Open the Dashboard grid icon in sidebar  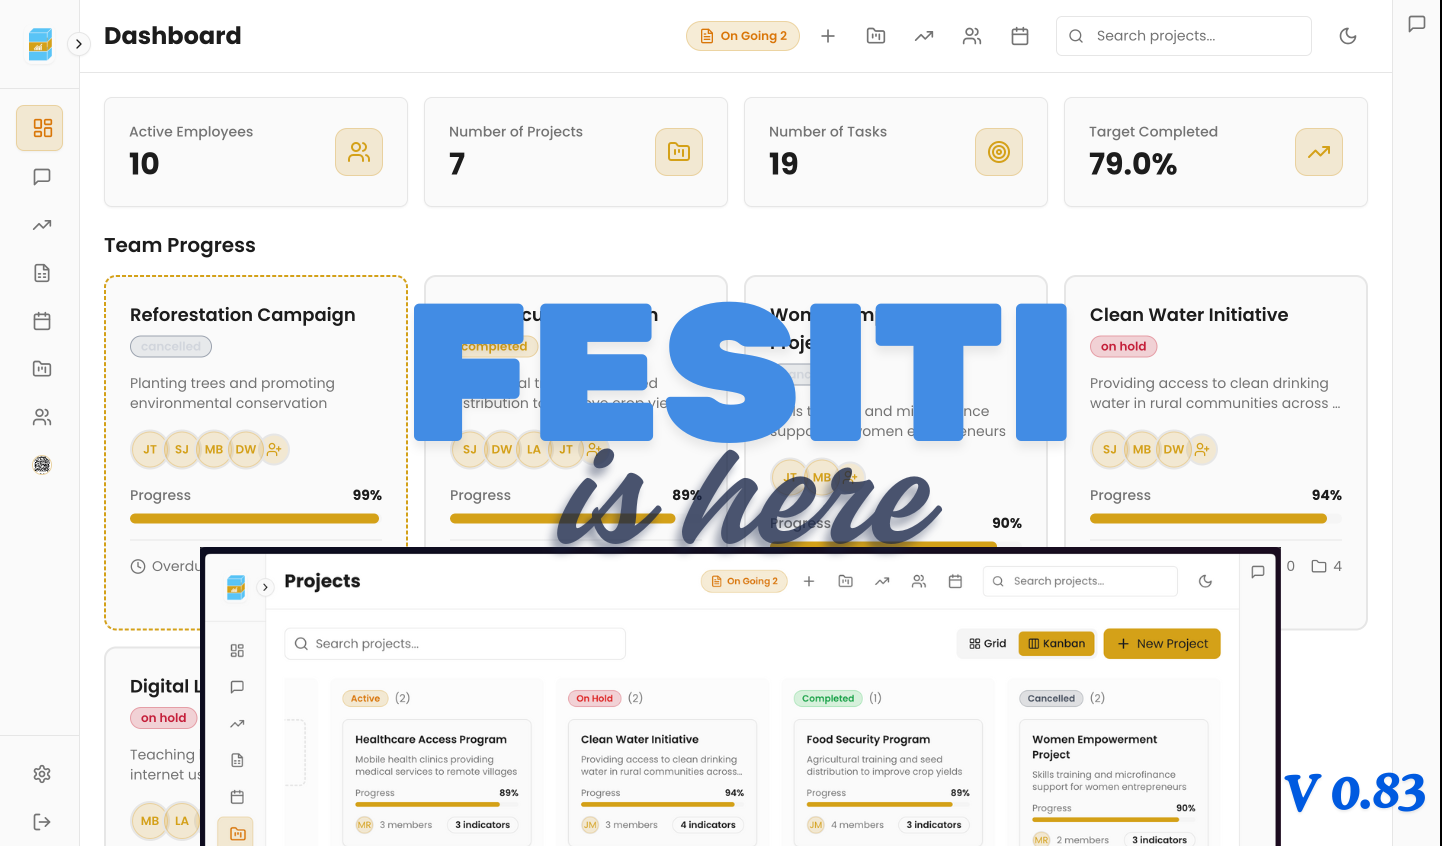point(40,128)
